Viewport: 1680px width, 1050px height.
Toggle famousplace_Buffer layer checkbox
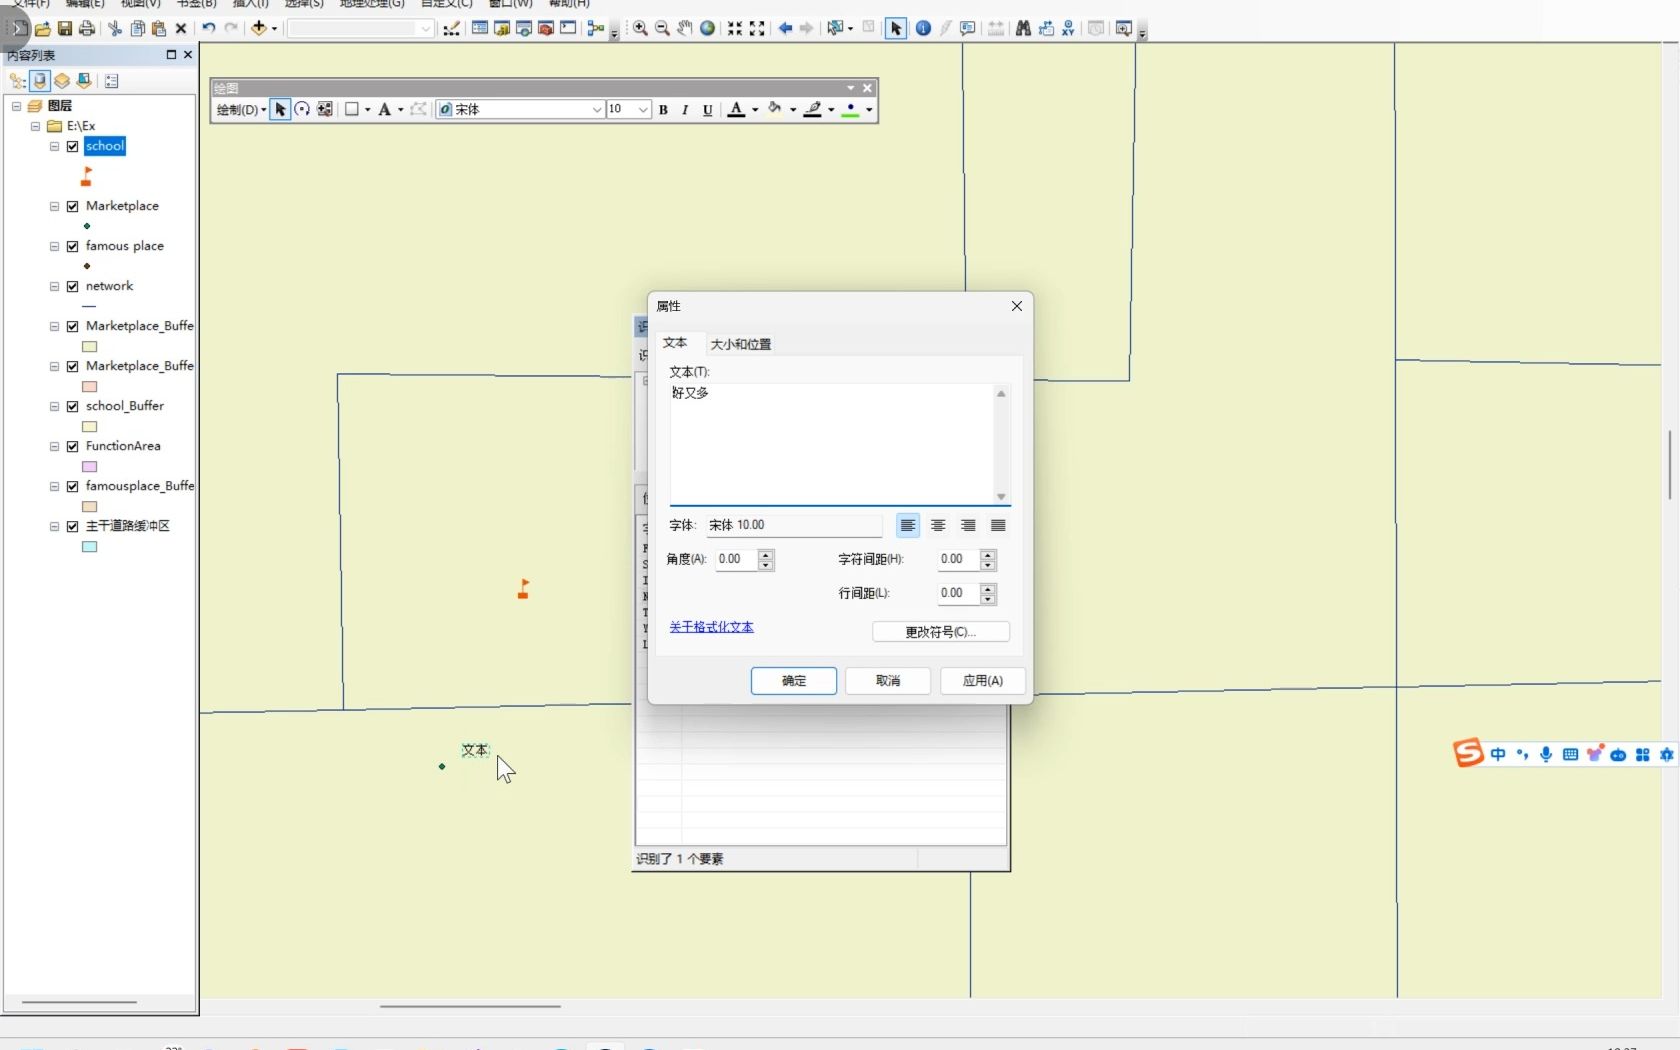(x=73, y=486)
